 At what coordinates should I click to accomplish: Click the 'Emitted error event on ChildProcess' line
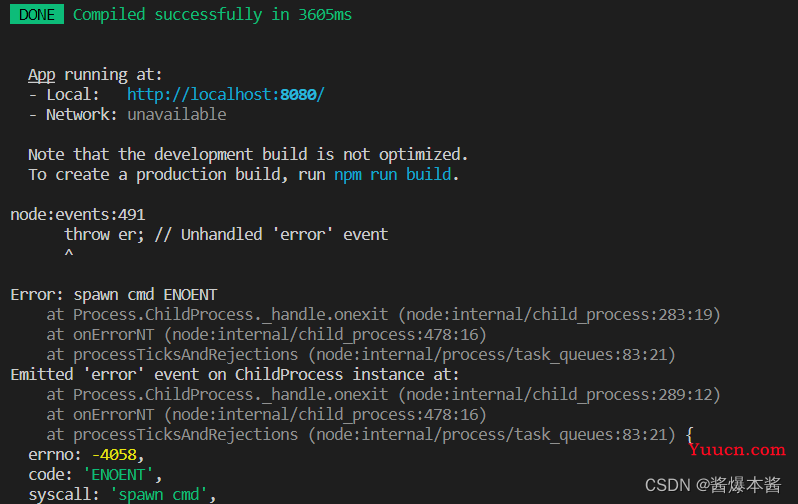point(235,375)
